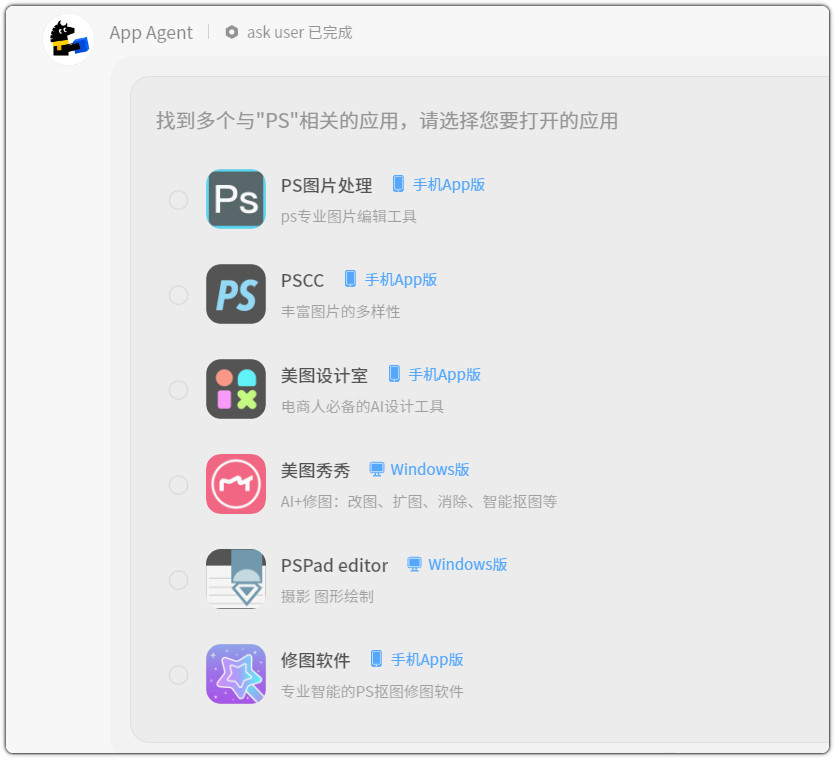The height and width of the screenshot is (759, 835).
Task: Click the monitor icon next to 美图秀秀
Action: tap(376, 469)
